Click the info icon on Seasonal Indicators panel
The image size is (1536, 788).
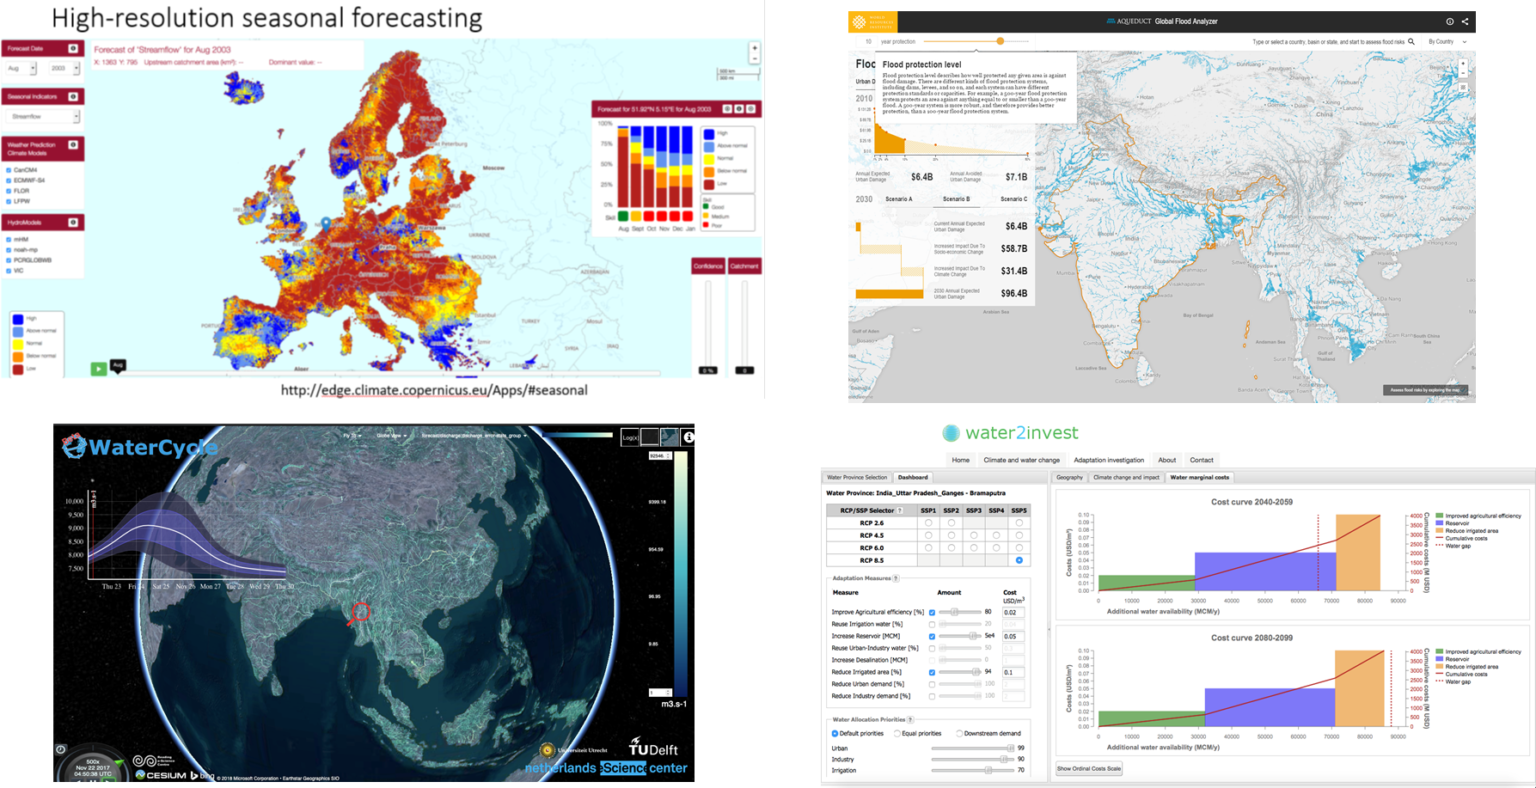pos(73,96)
